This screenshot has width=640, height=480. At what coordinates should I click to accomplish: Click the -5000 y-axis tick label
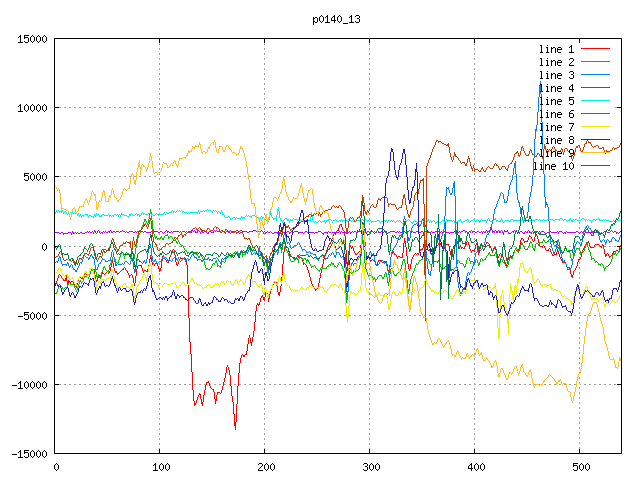coord(30,316)
